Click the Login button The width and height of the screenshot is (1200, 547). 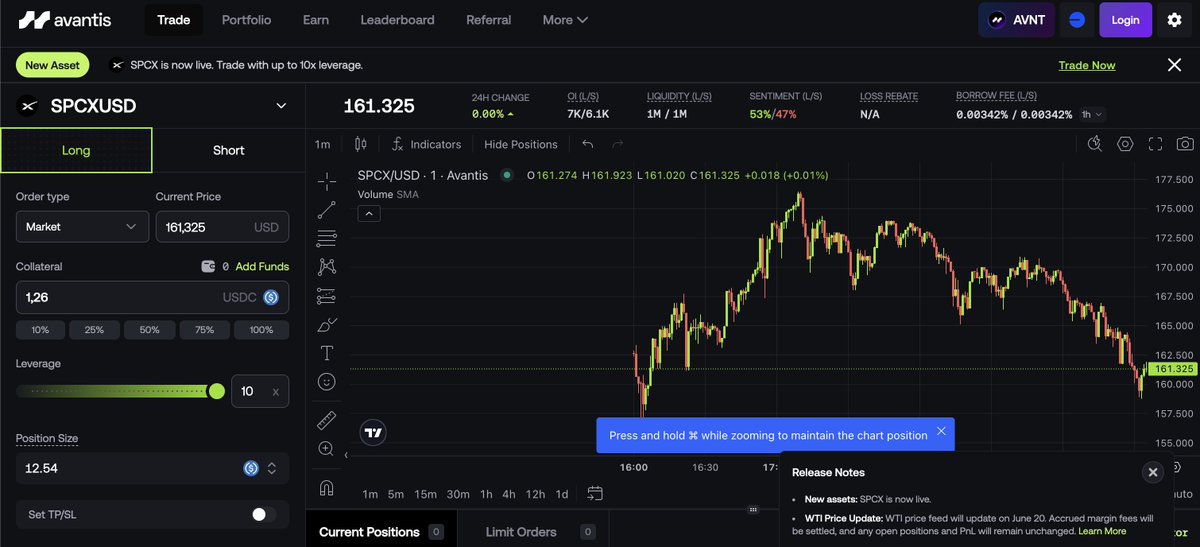pos(1125,20)
